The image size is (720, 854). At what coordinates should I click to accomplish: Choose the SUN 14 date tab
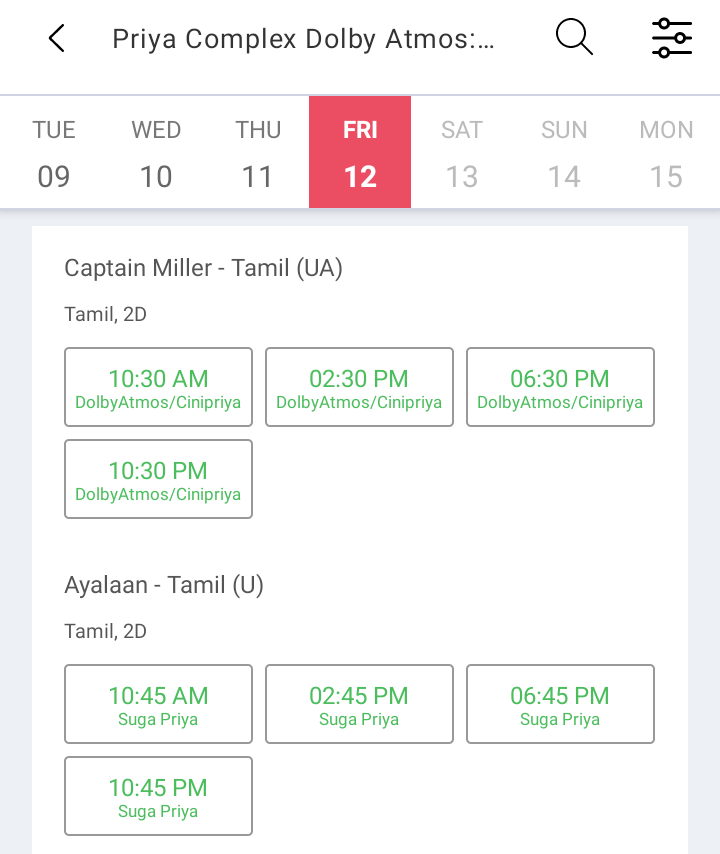click(x=564, y=152)
